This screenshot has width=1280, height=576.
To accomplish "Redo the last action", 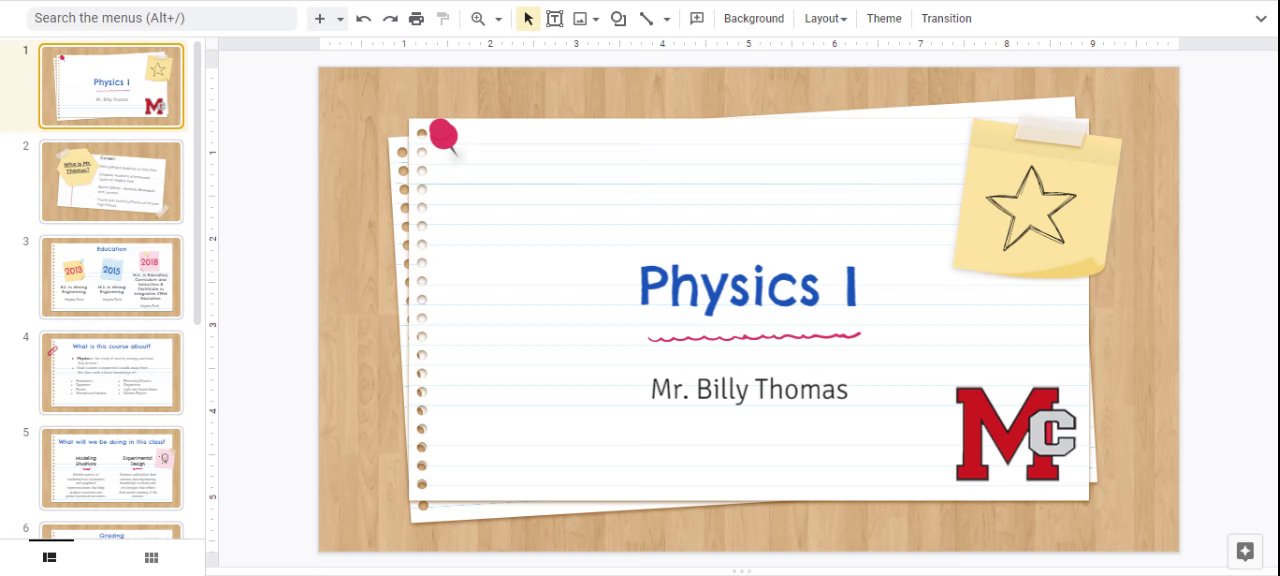I will pyautogui.click(x=390, y=19).
